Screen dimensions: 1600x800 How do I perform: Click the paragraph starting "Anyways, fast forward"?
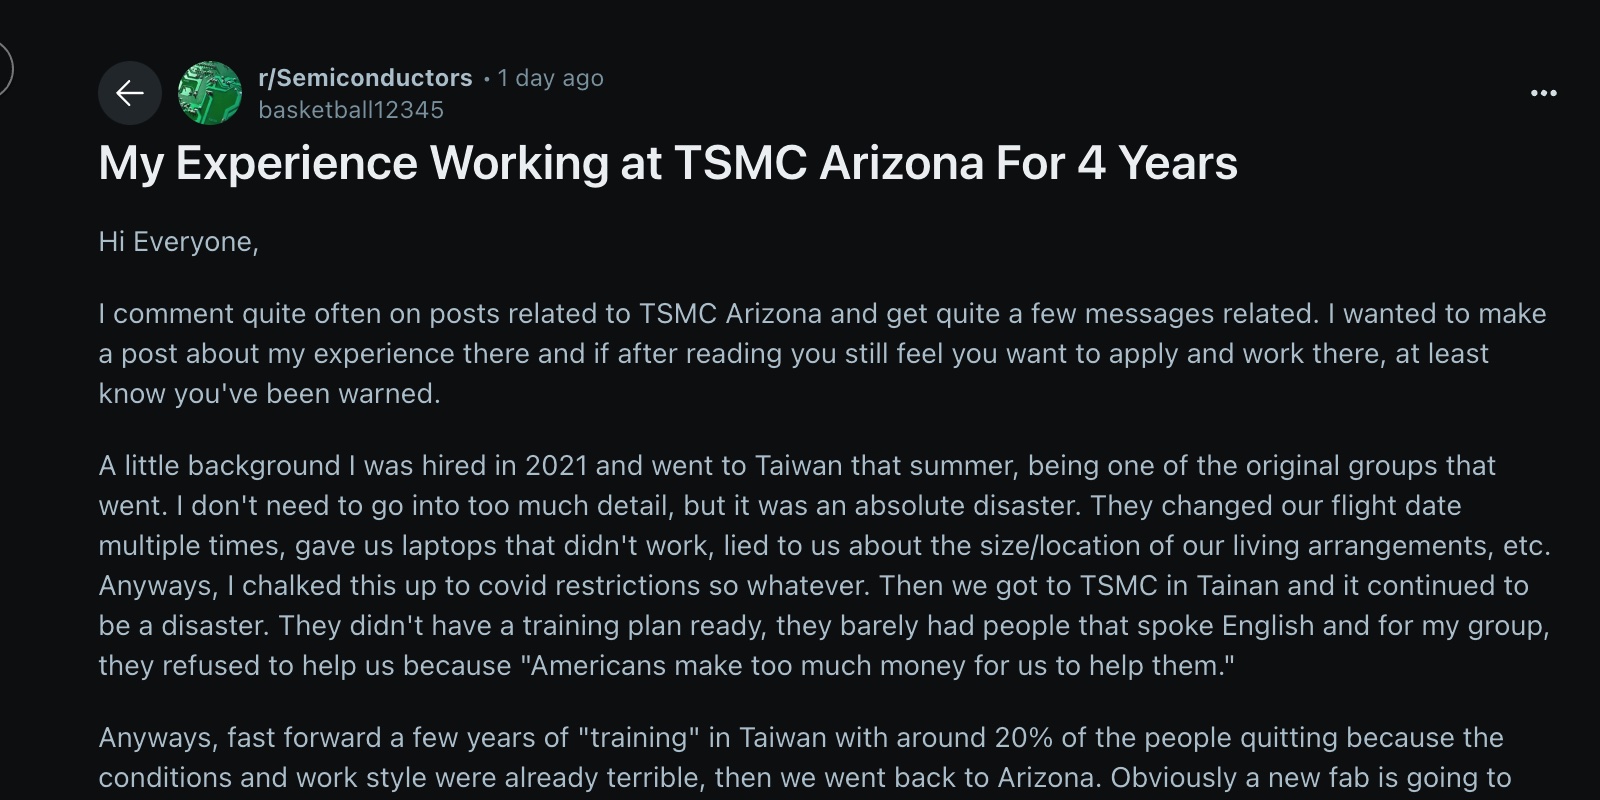[x=800, y=757]
